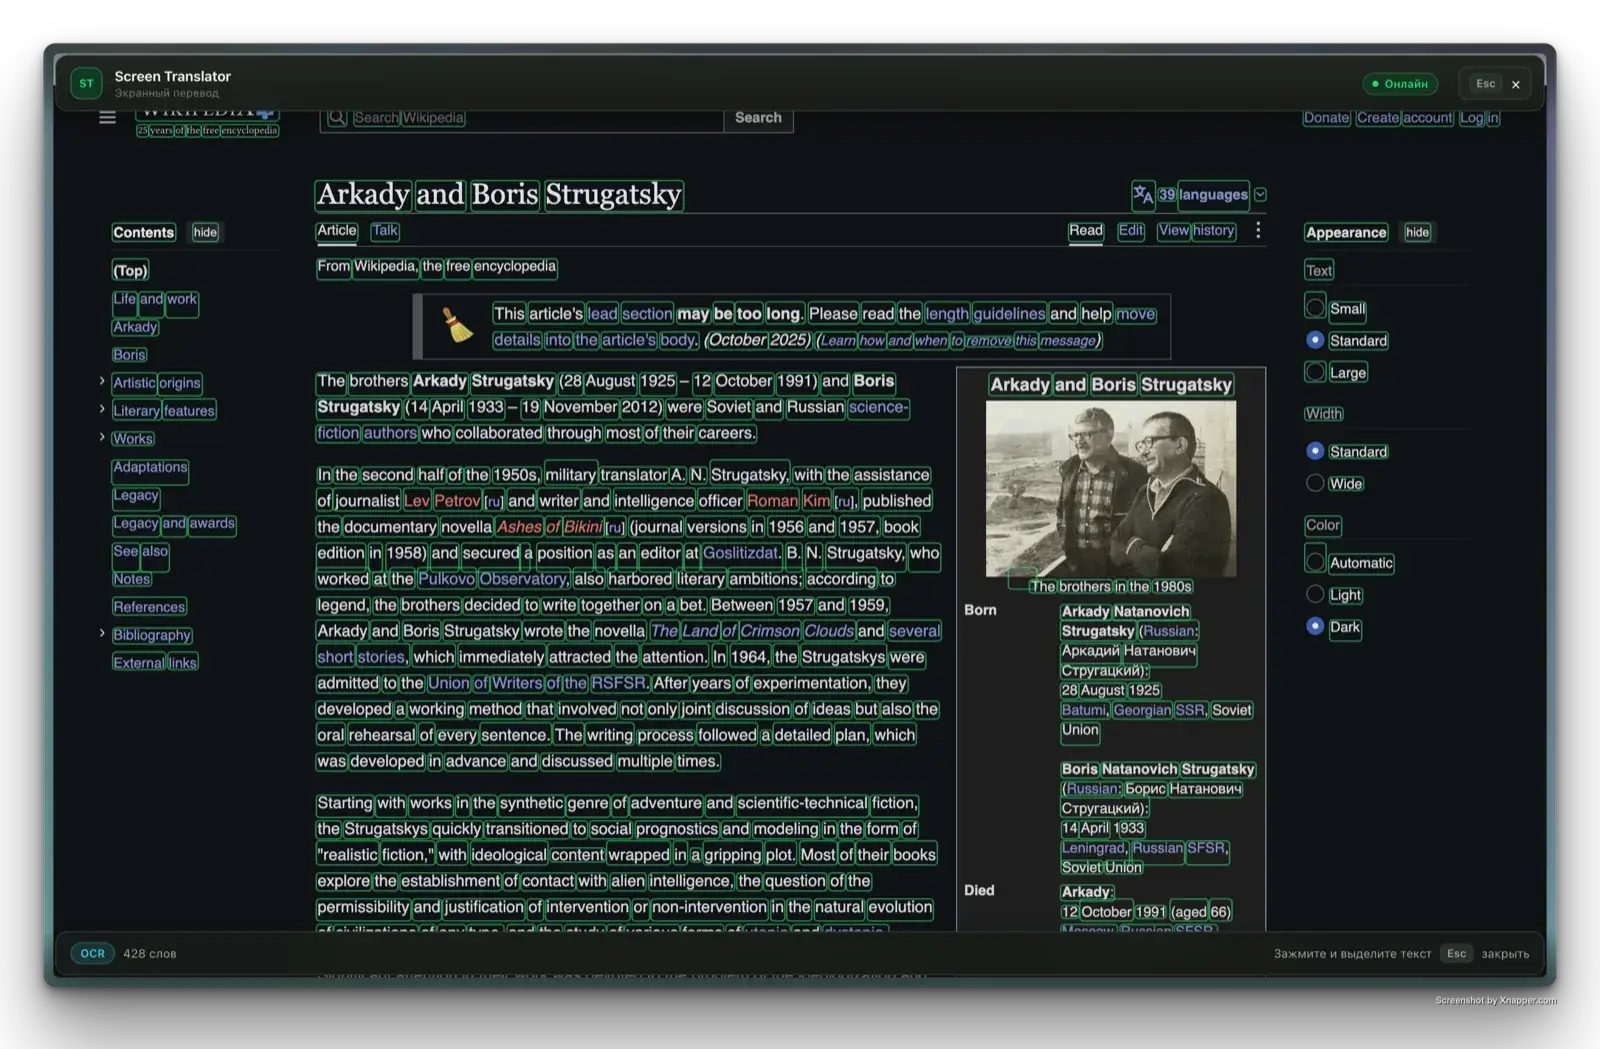Jump to (Top) in contents
1600x1049 pixels.
pyautogui.click(x=130, y=270)
